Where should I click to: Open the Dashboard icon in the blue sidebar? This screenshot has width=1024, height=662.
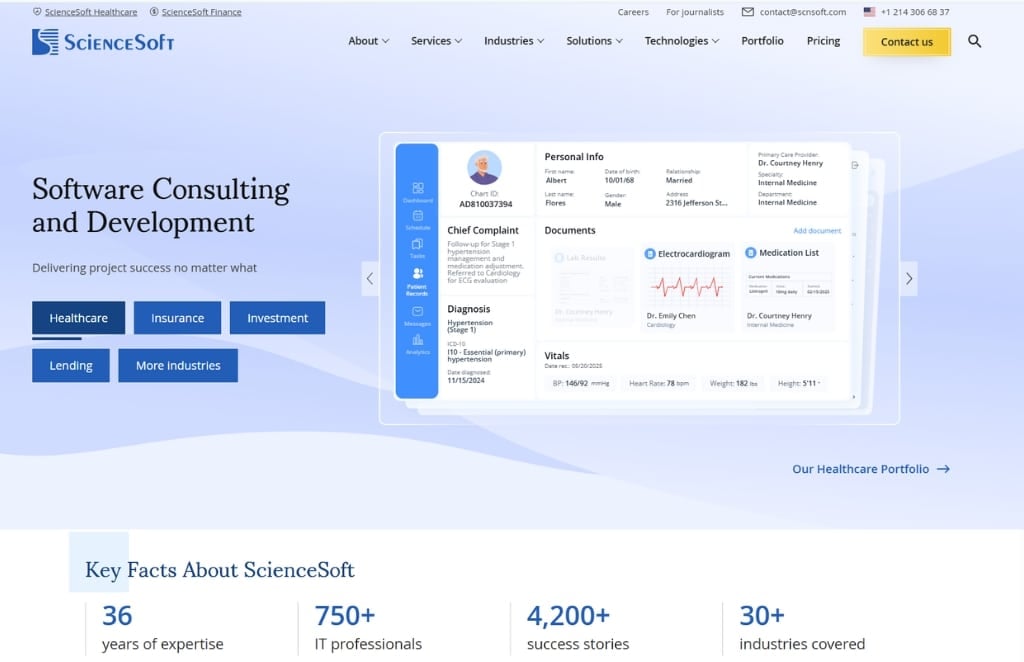[x=418, y=188]
